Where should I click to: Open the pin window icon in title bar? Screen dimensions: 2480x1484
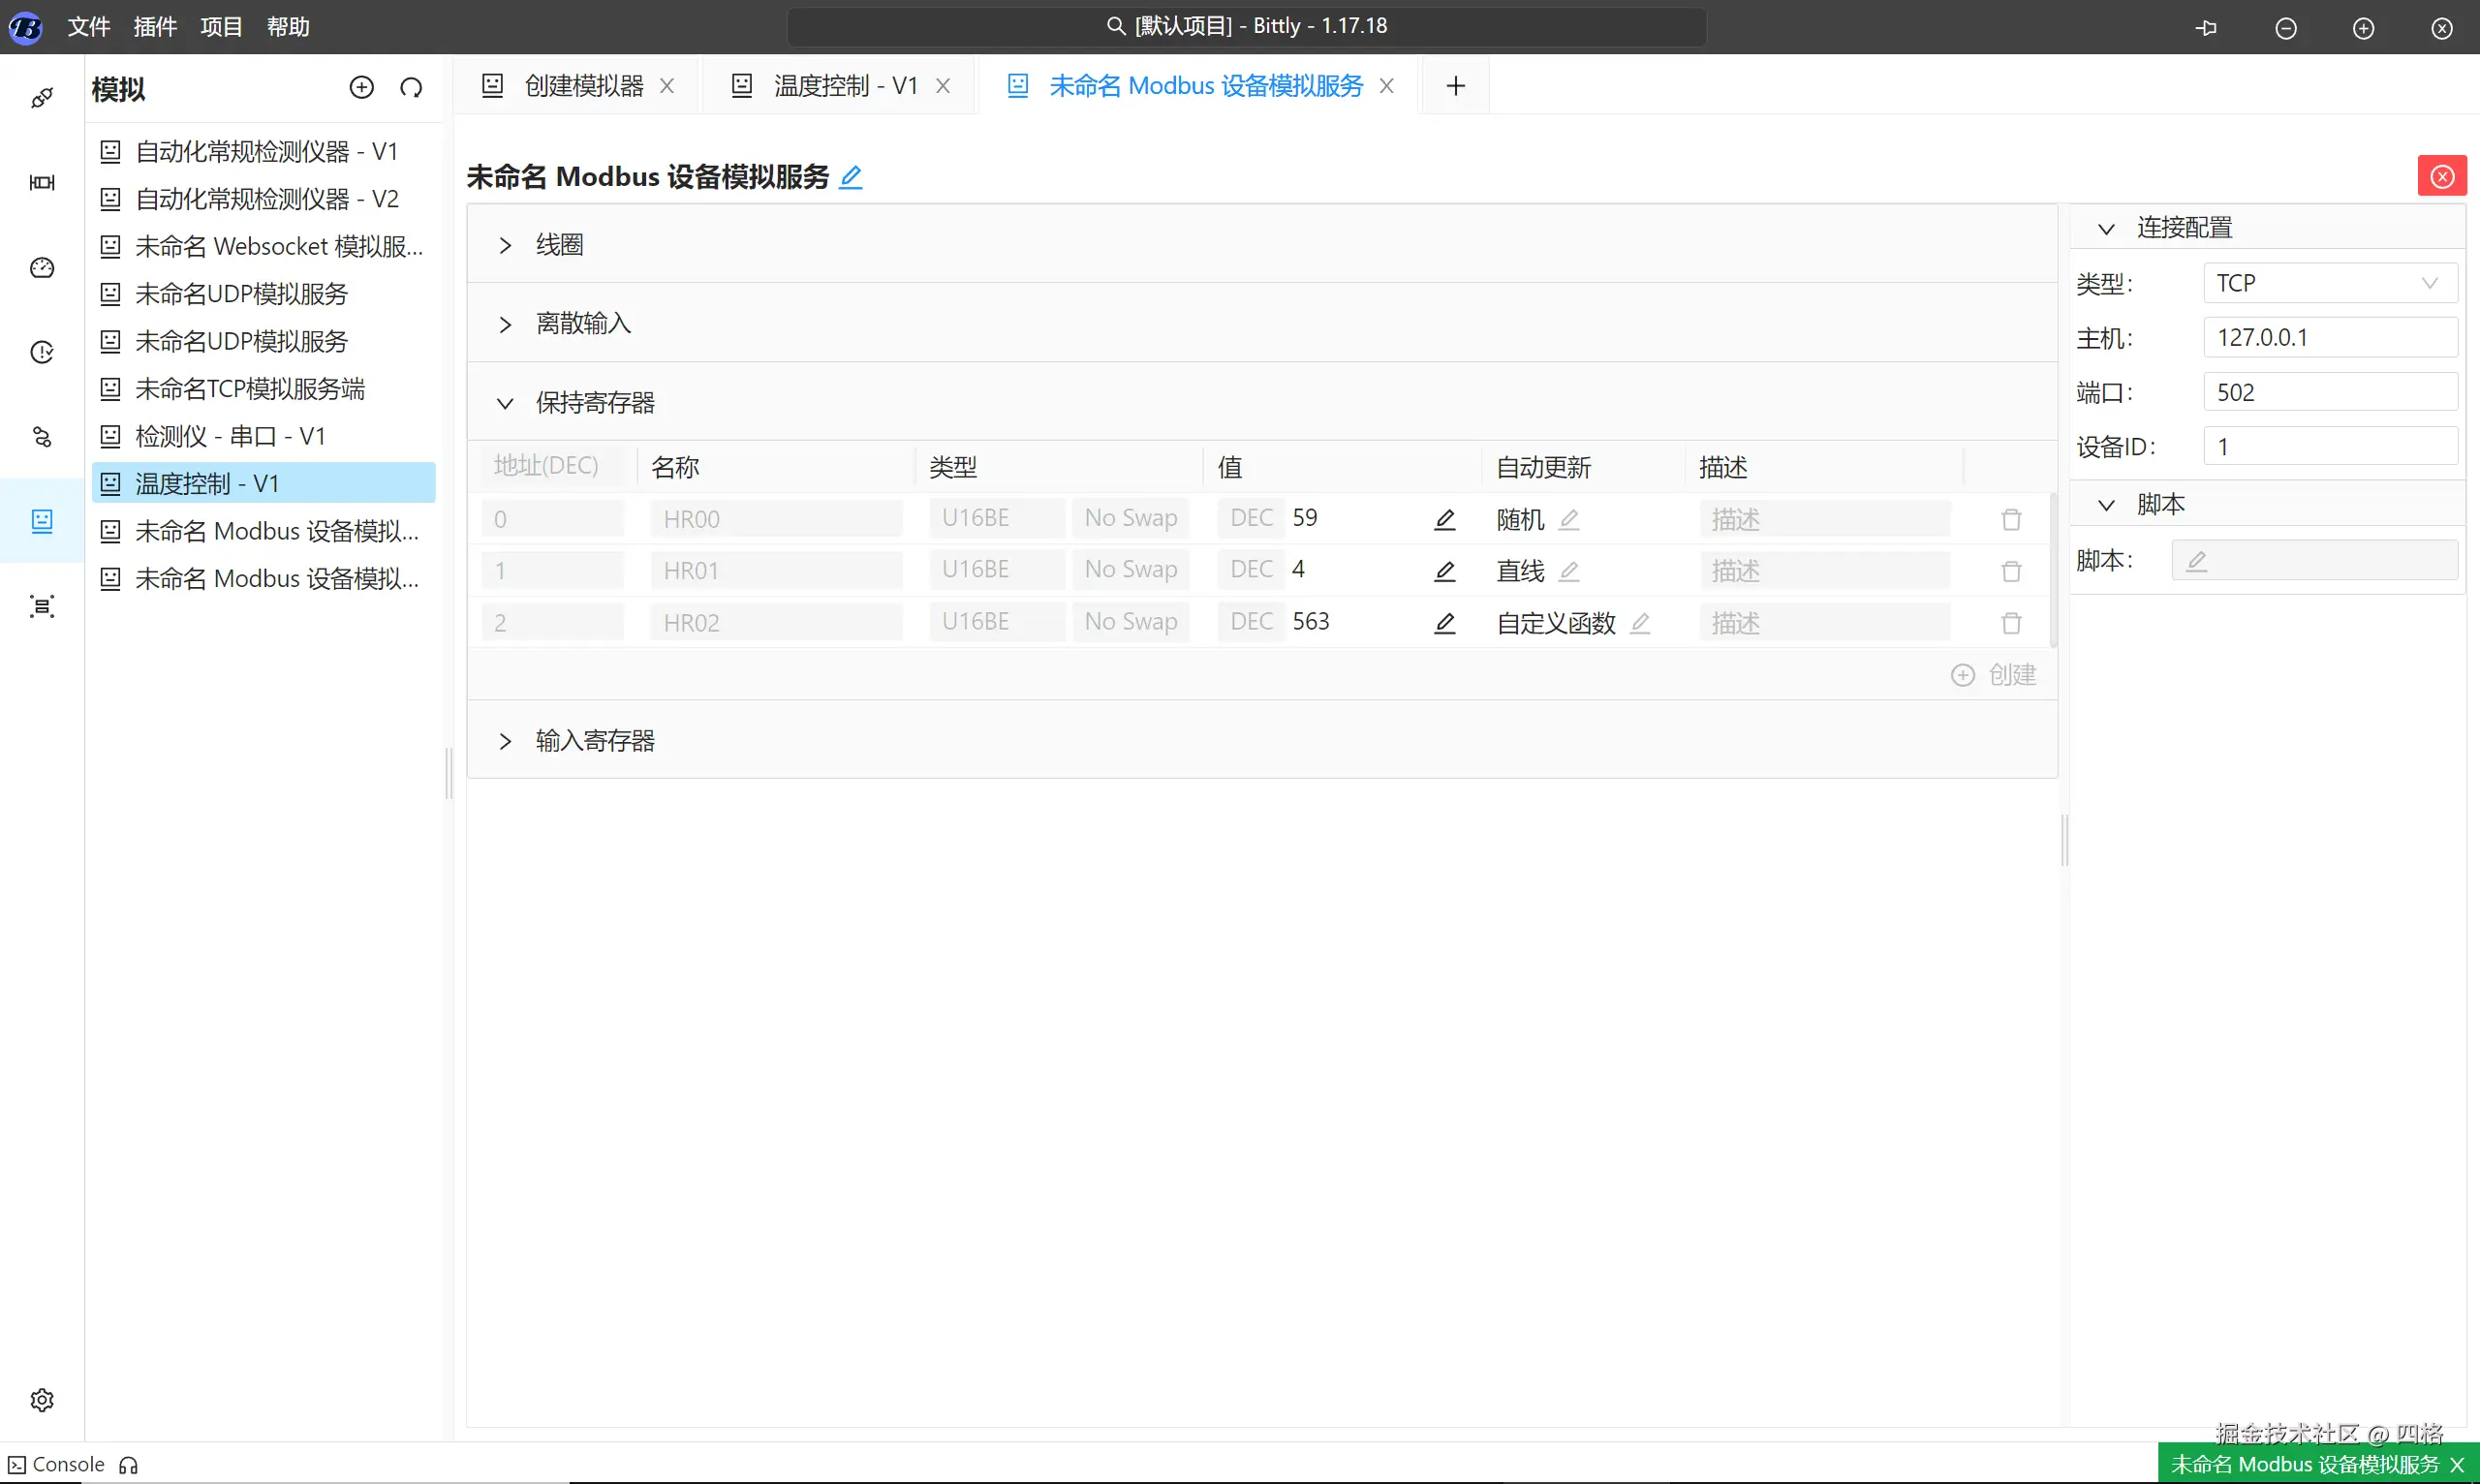tap(2206, 28)
